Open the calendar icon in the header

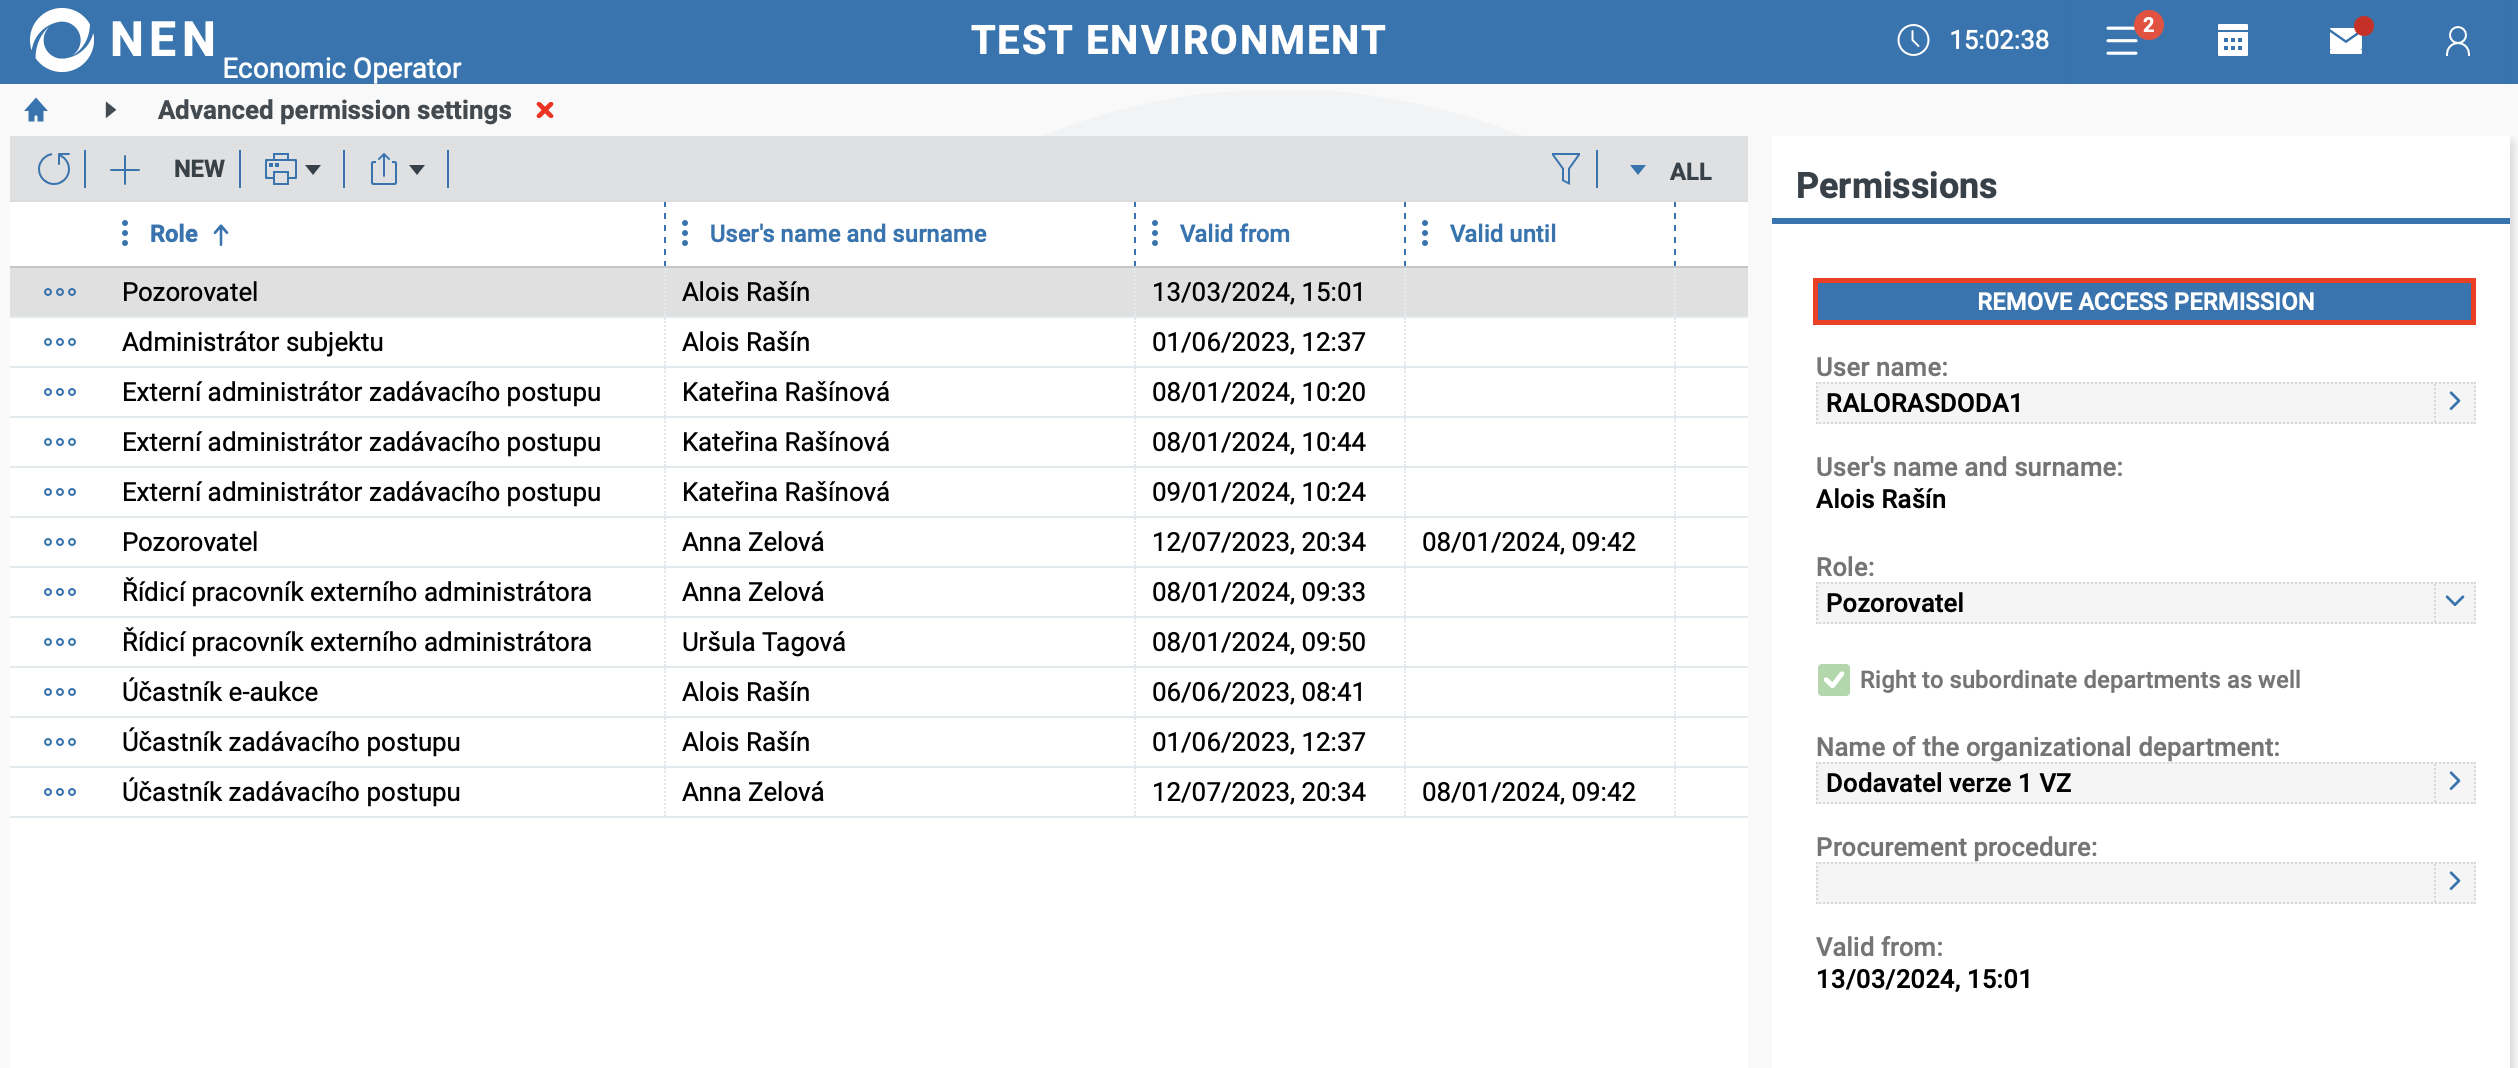[2233, 41]
